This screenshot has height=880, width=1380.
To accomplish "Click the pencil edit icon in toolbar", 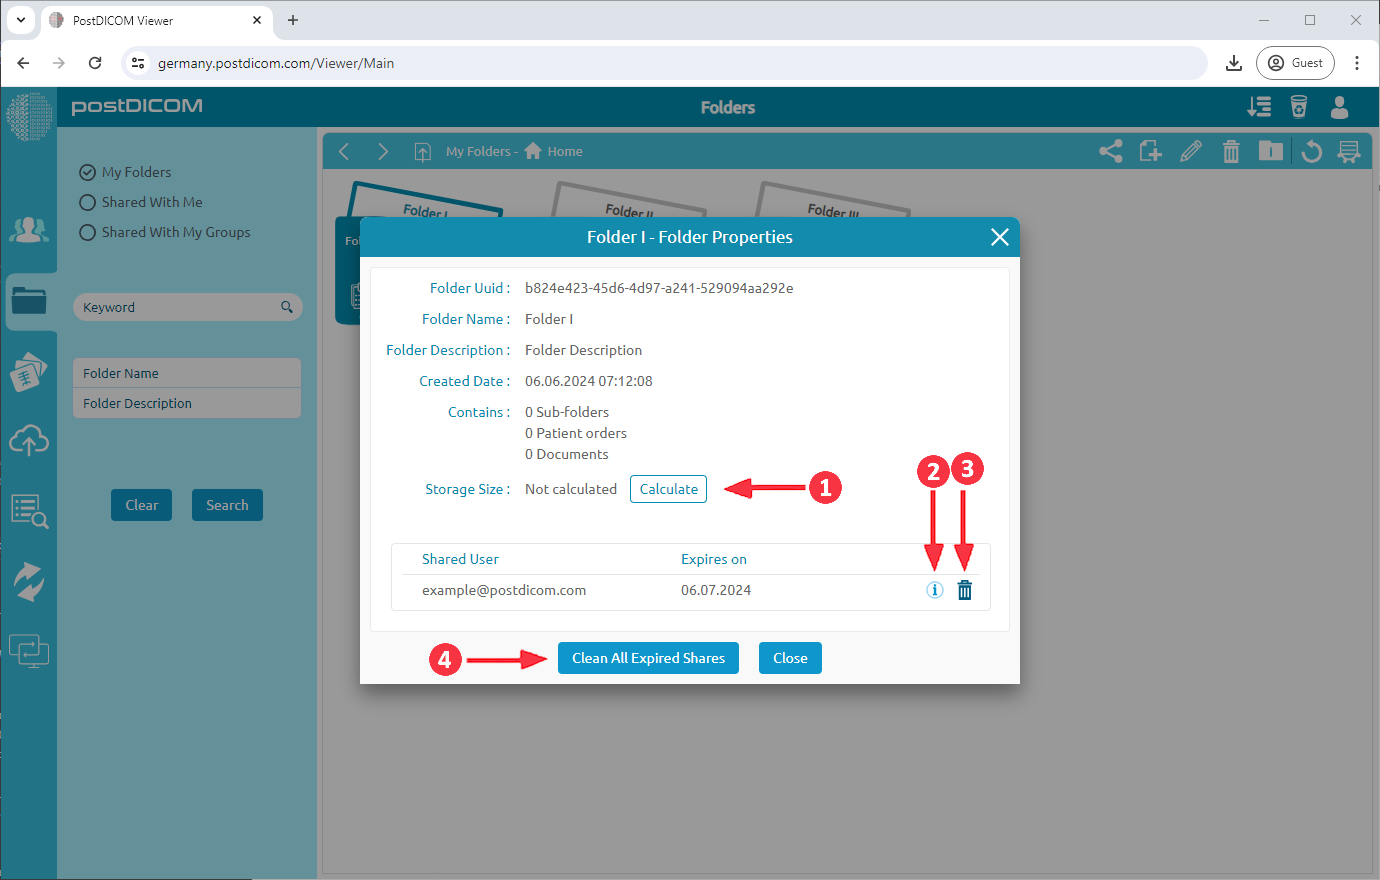I will click(x=1190, y=151).
